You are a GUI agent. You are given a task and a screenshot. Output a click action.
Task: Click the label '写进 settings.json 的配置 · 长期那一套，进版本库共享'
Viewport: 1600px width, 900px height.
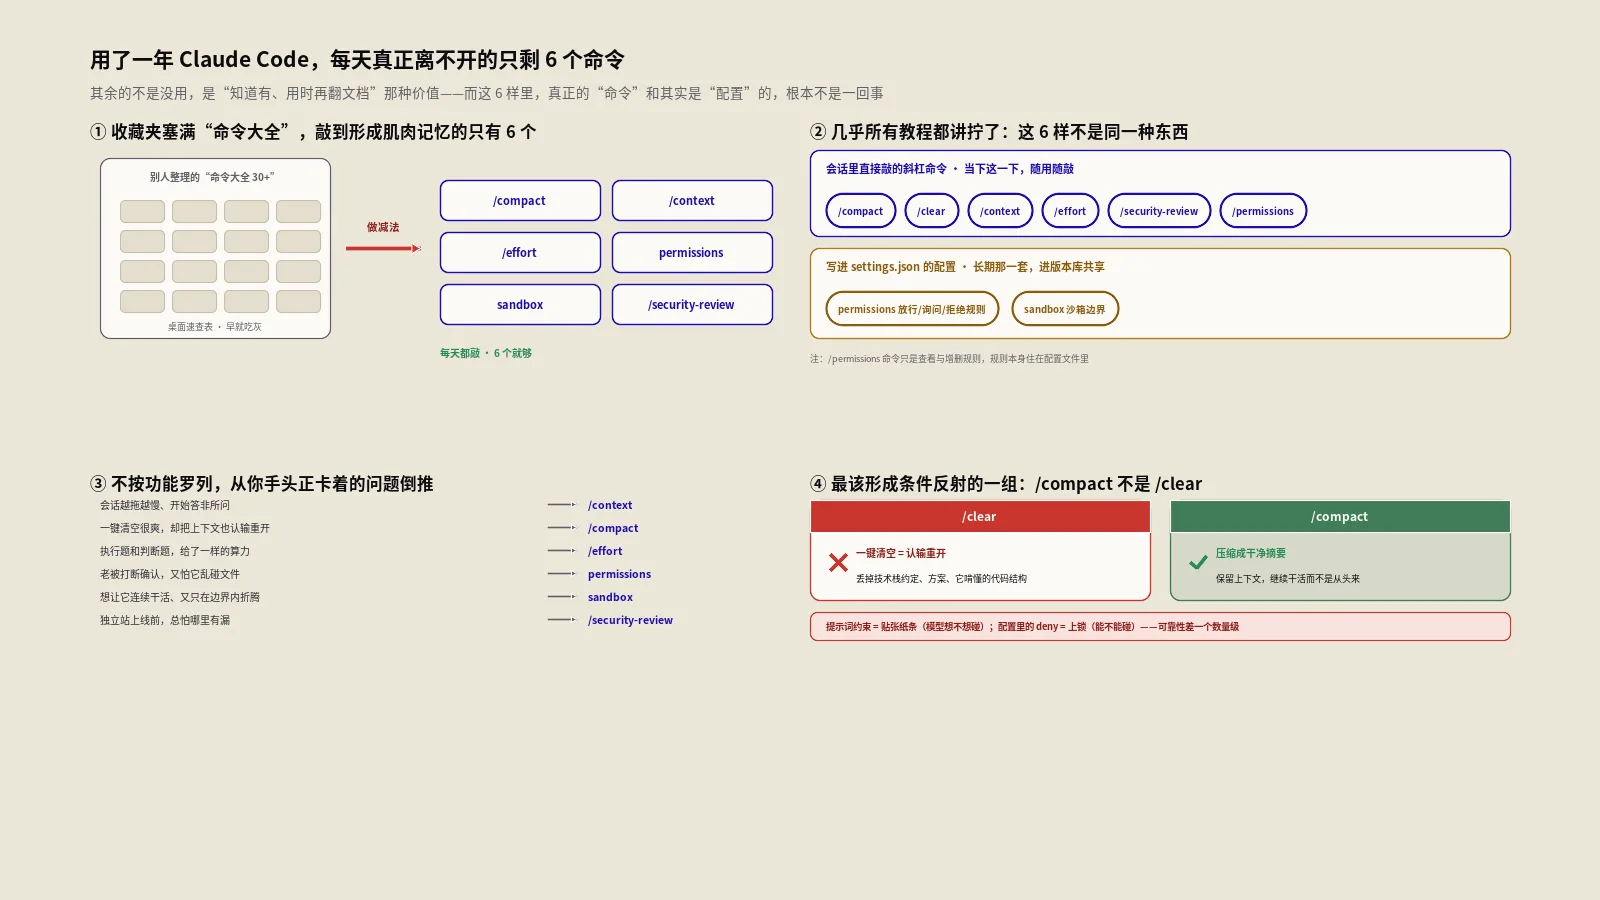(x=965, y=267)
